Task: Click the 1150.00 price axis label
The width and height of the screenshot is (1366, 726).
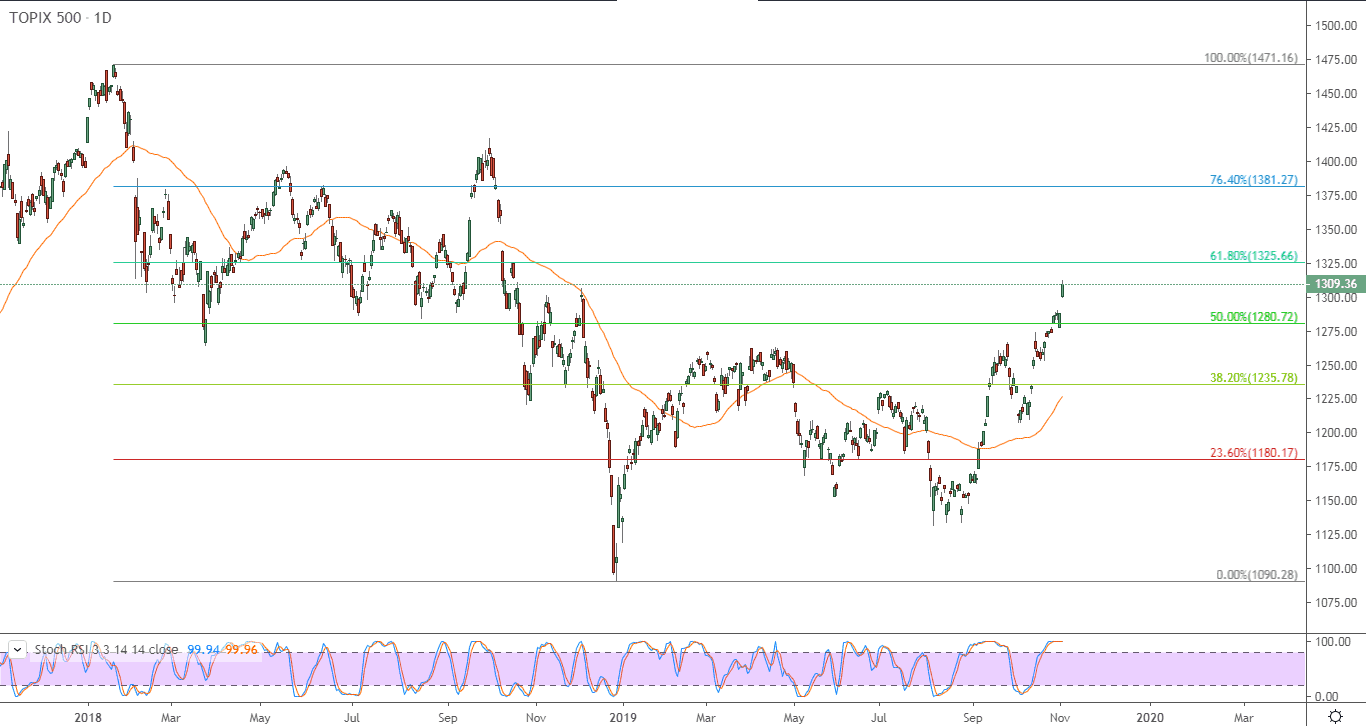Action: tap(1337, 500)
